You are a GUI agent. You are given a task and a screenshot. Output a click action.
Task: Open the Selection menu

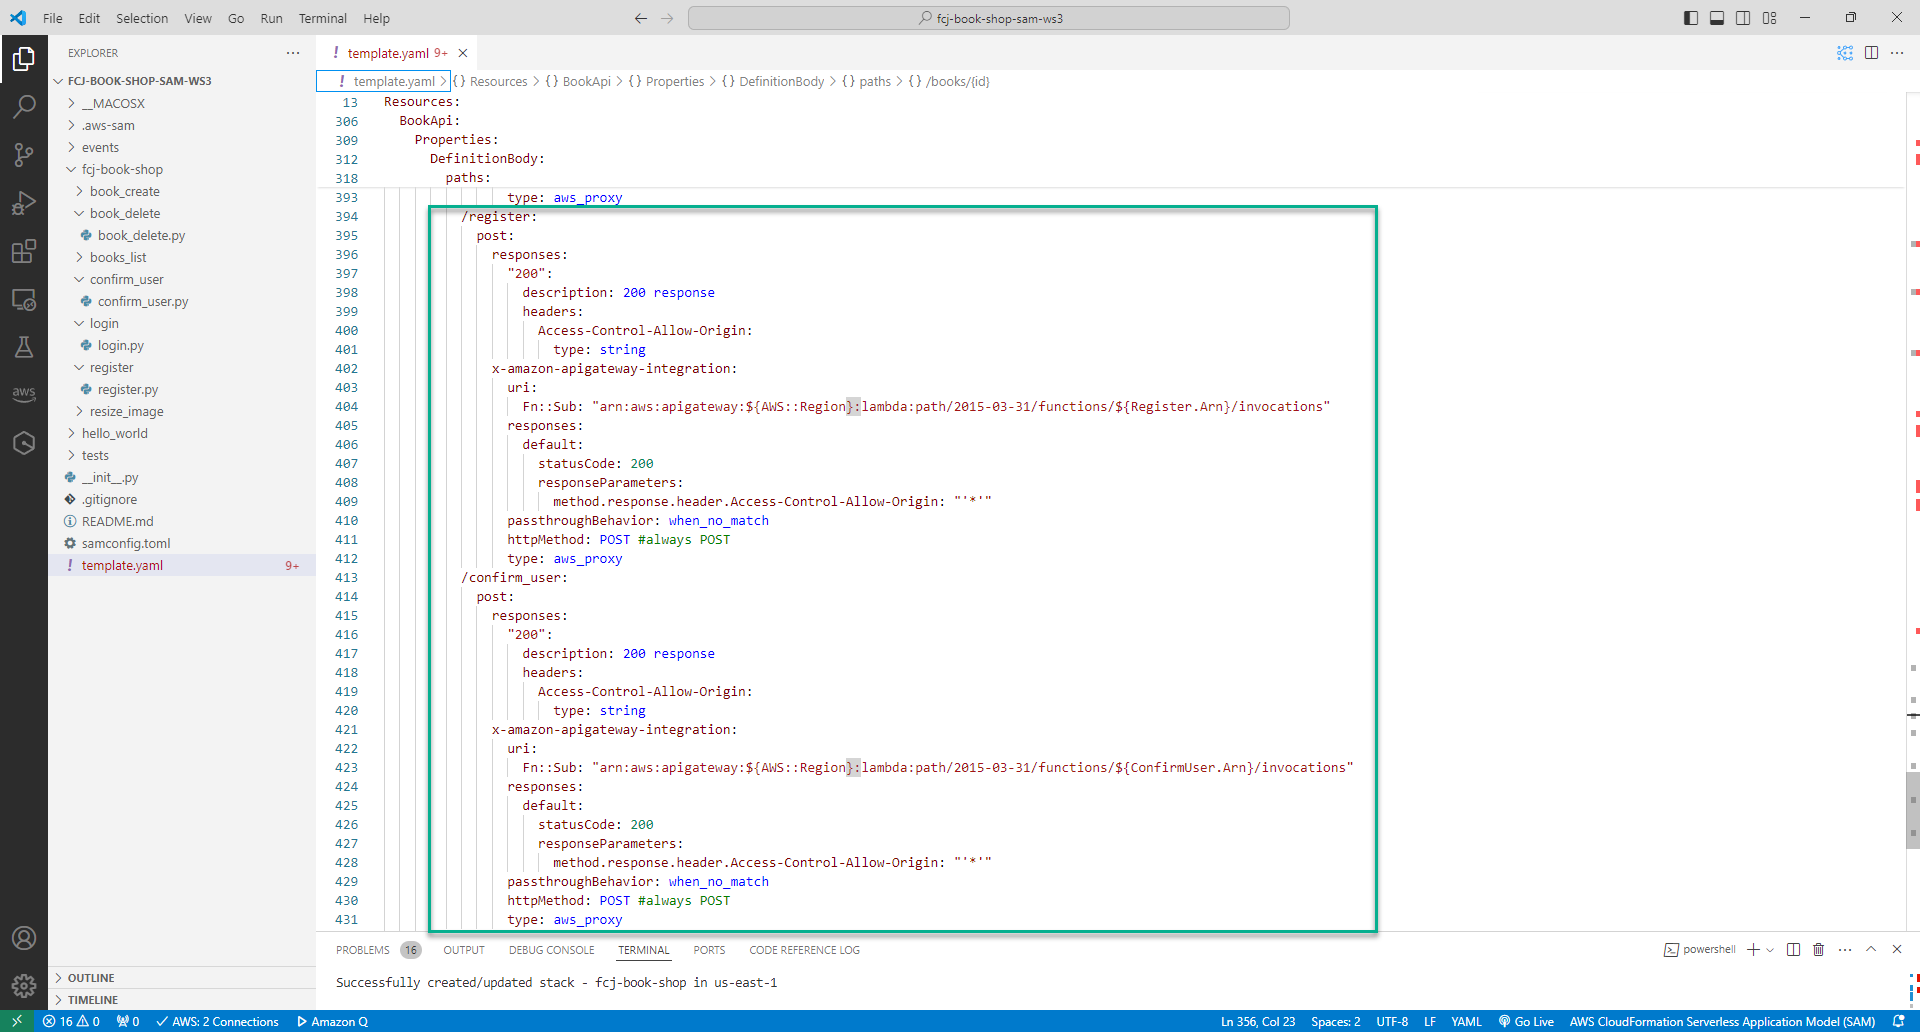[x=142, y=18]
